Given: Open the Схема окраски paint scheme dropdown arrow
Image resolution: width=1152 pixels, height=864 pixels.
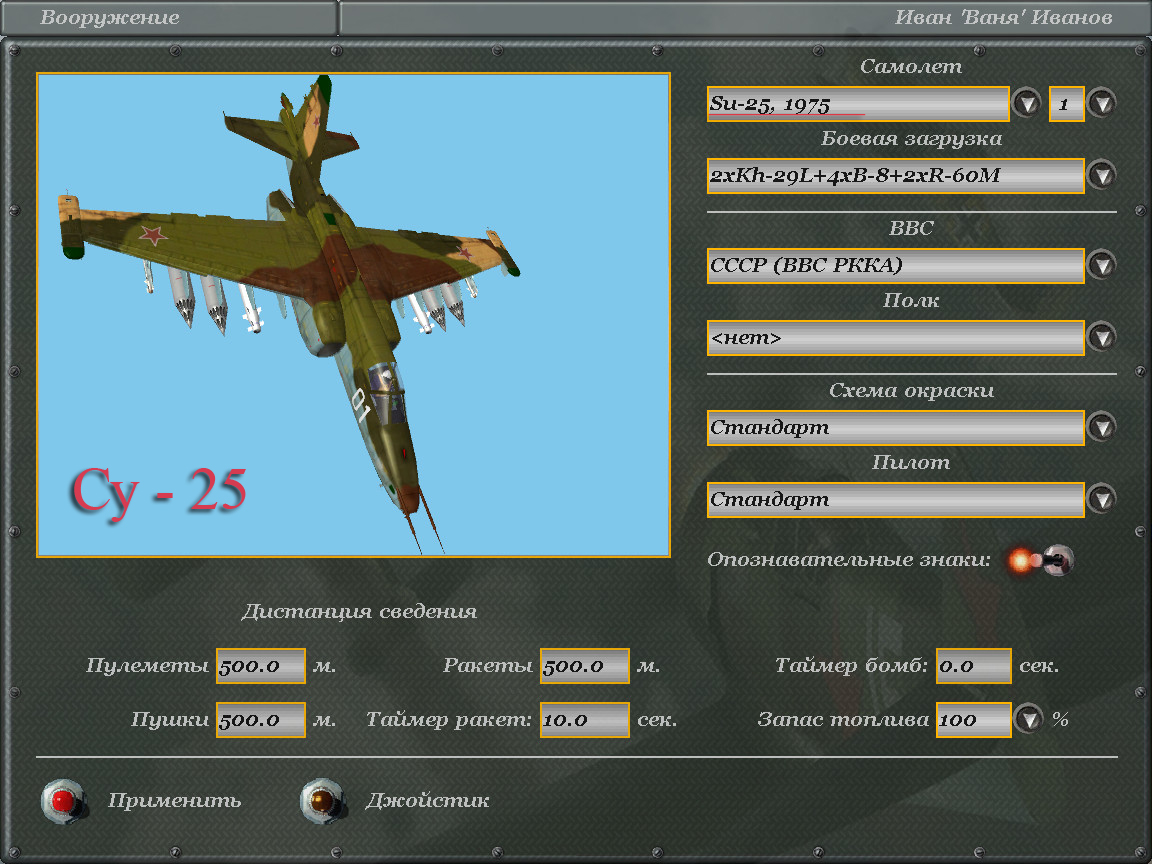Looking at the screenshot, I should pyautogui.click(x=1101, y=427).
